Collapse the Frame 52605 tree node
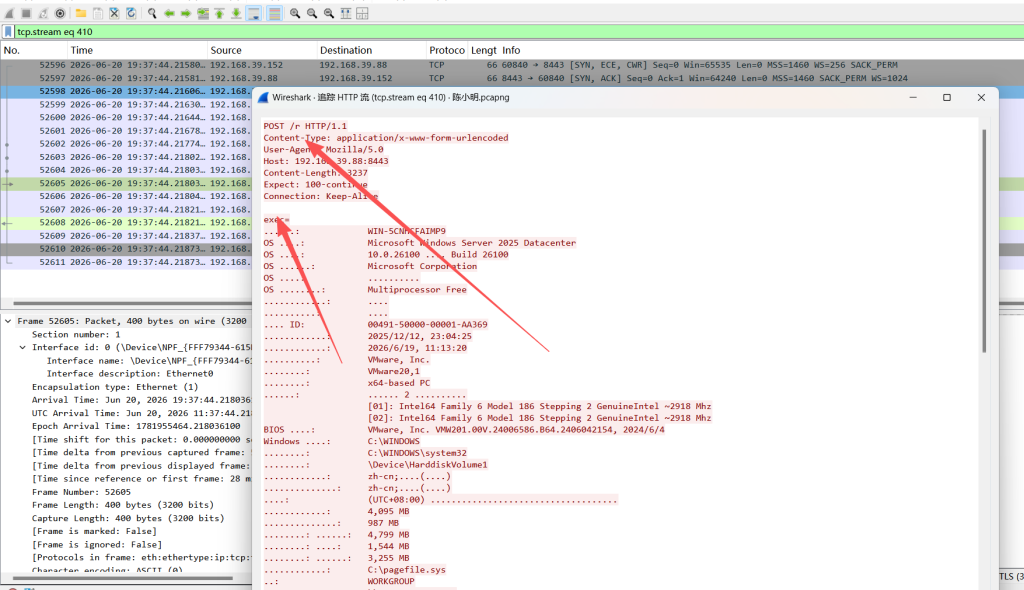 pyautogui.click(x=8, y=321)
